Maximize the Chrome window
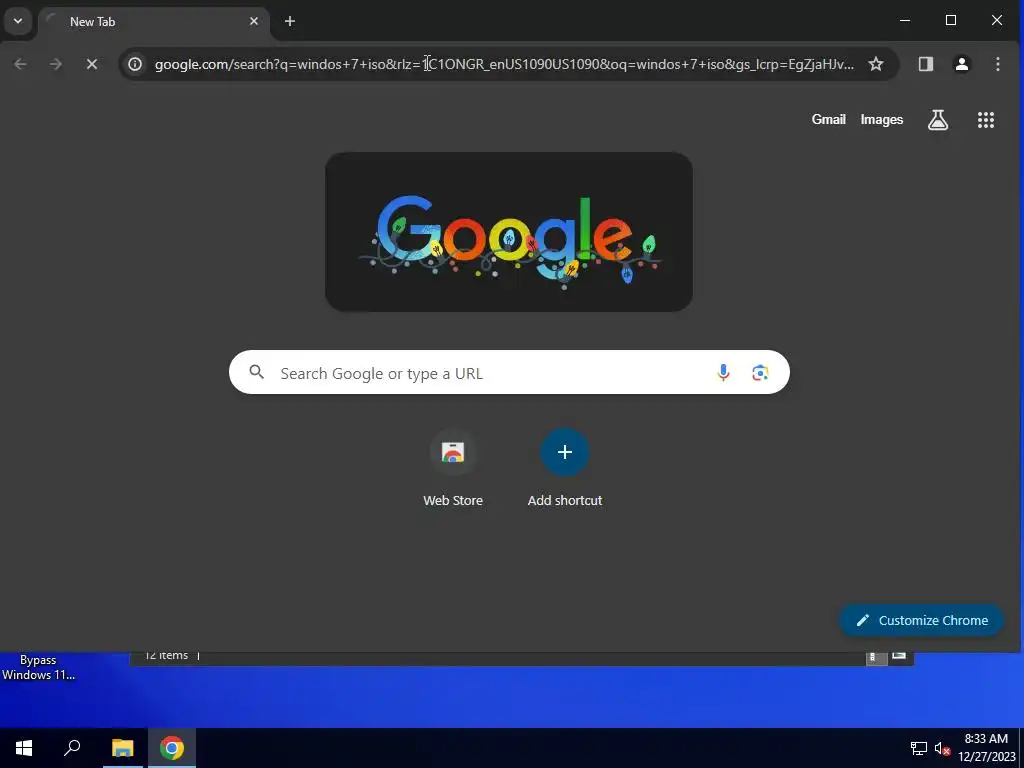This screenshot has width=1024, height=768. coord(951,21)
